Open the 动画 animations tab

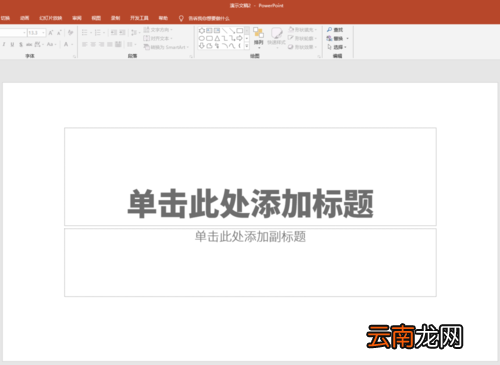tap(24, 18)
